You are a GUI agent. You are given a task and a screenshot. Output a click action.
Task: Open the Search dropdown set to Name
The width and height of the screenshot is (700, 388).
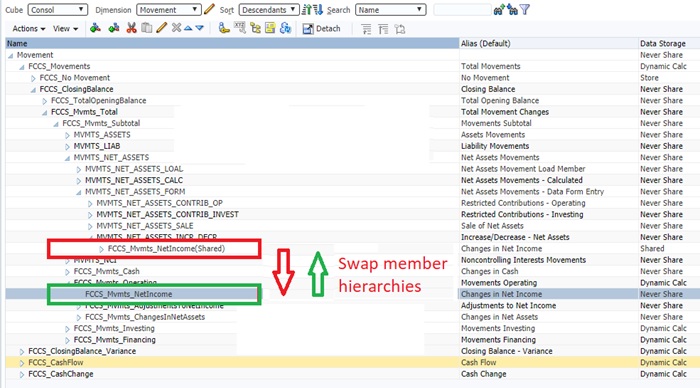pyautogui.click(x=391, y=10)
